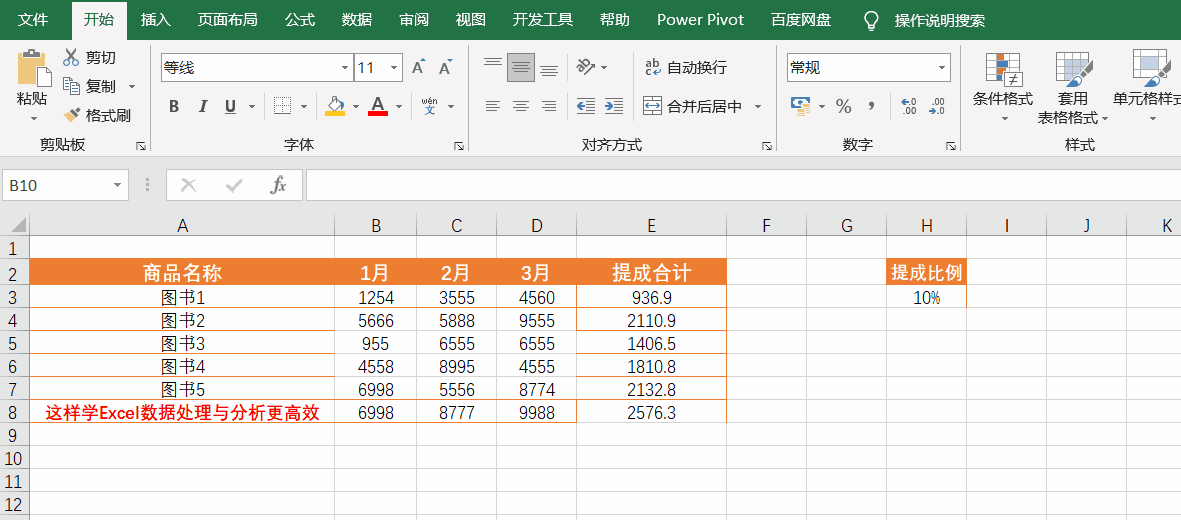Increase font size with larger A icon
The width and height of the screenshot is (1181, 520).
coord(419,68)
